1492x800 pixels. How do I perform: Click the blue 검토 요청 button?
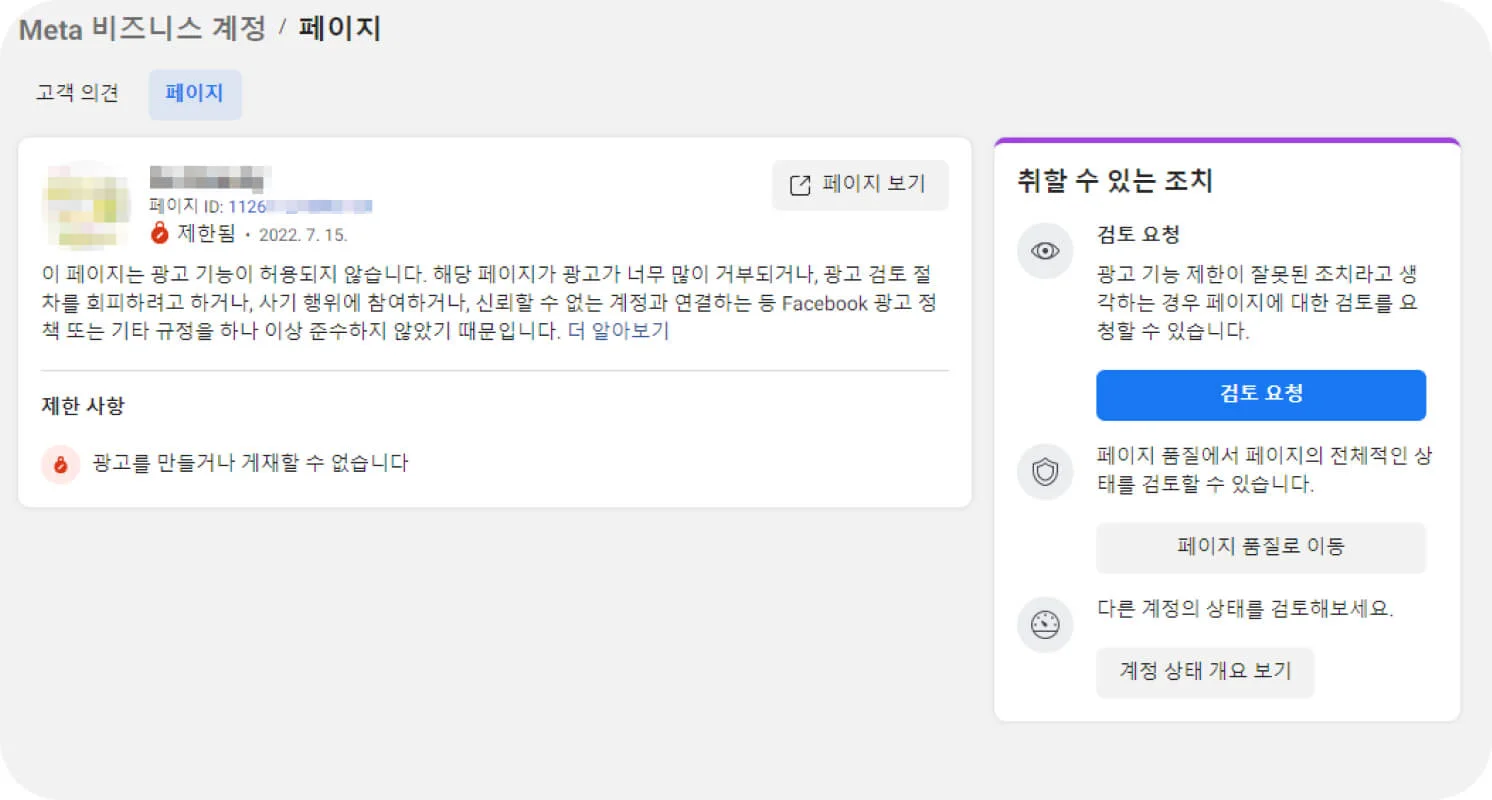click(1261, 395)
